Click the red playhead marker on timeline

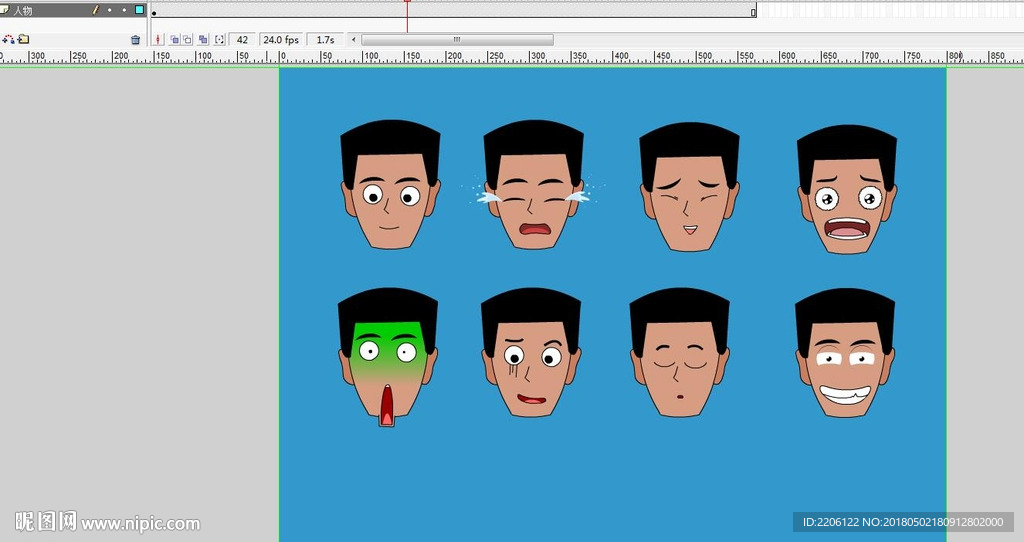407,3
